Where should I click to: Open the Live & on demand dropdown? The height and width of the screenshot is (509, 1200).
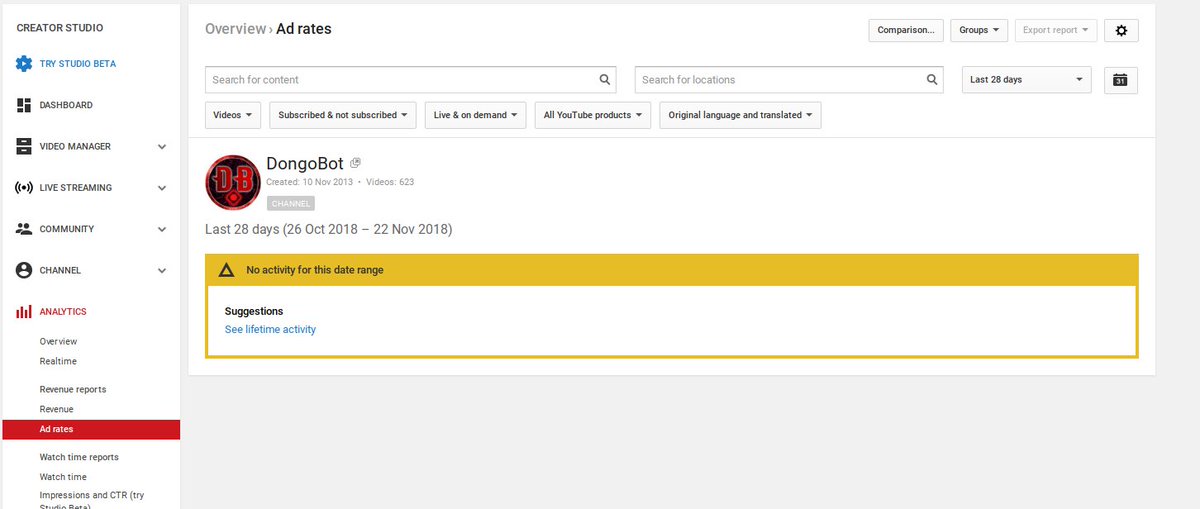coord(476,115)
